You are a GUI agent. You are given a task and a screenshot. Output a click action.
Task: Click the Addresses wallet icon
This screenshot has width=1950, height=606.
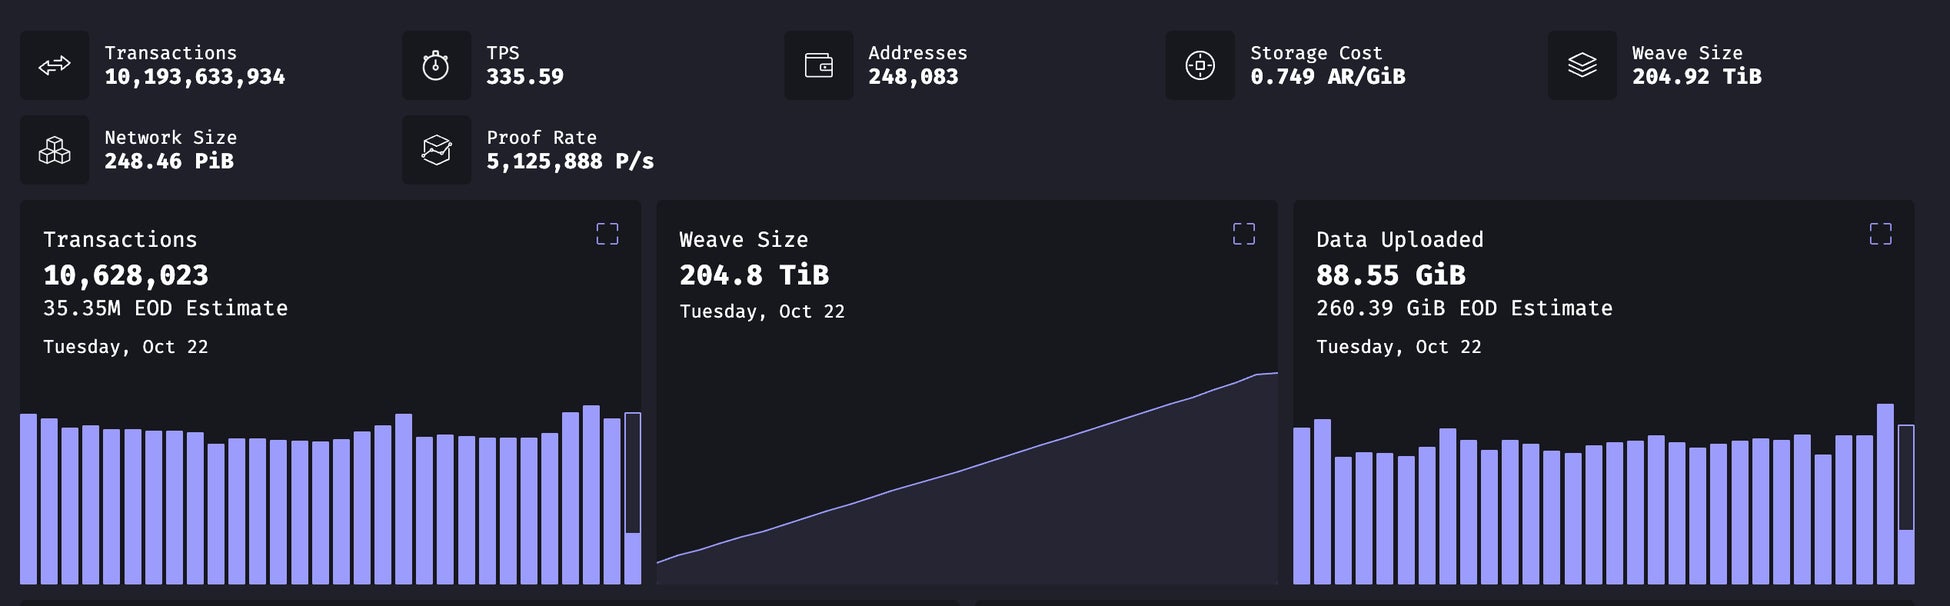tap(819, 66)
